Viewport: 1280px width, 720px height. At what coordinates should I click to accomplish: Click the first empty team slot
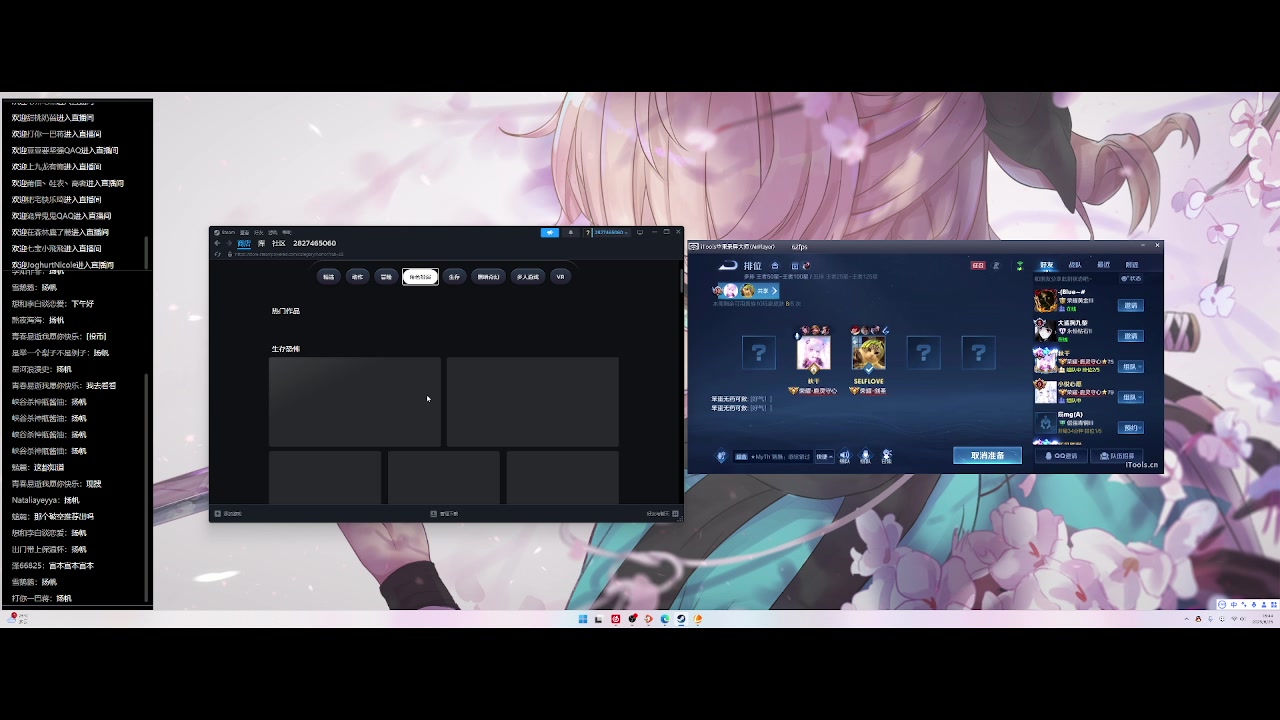758,352
